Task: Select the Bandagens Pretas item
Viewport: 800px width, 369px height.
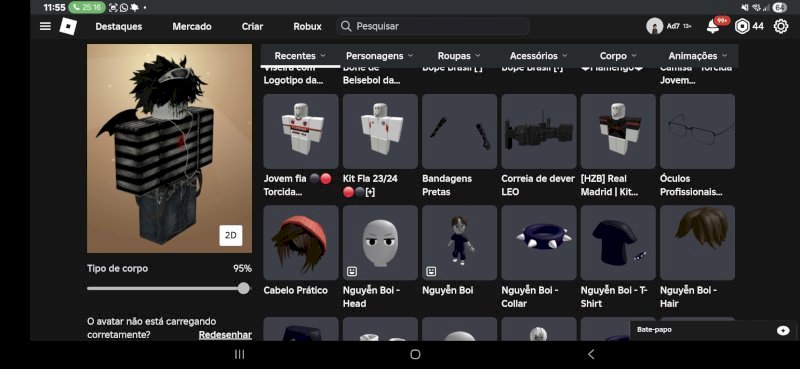Action: 459,131
